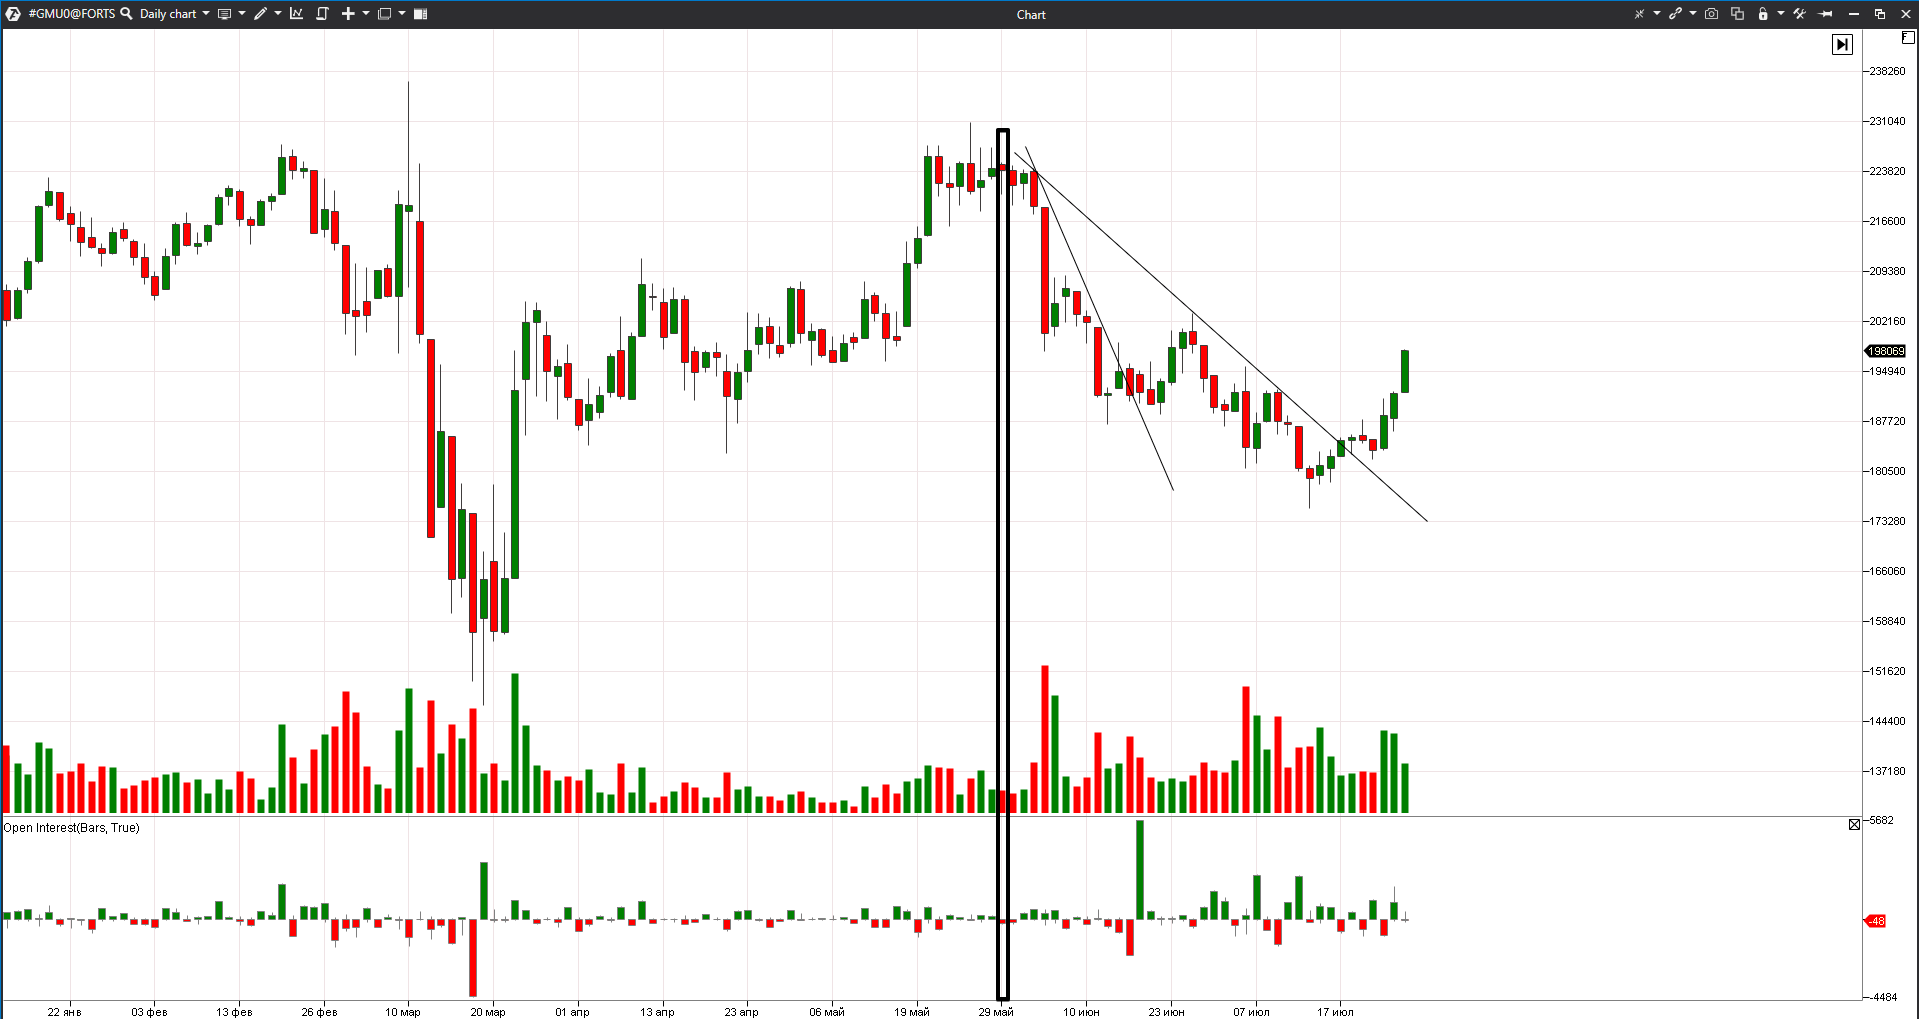Toggle the duplicate chart icon
Viewport: 1919px width, 1019px height.
click(1738, 14)
